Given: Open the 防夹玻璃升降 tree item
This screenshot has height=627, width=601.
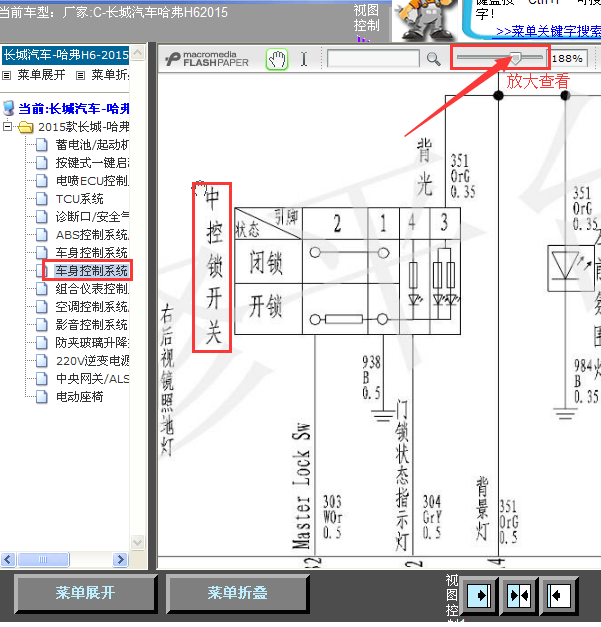Looking at the screenshot, I should point(92,343).
